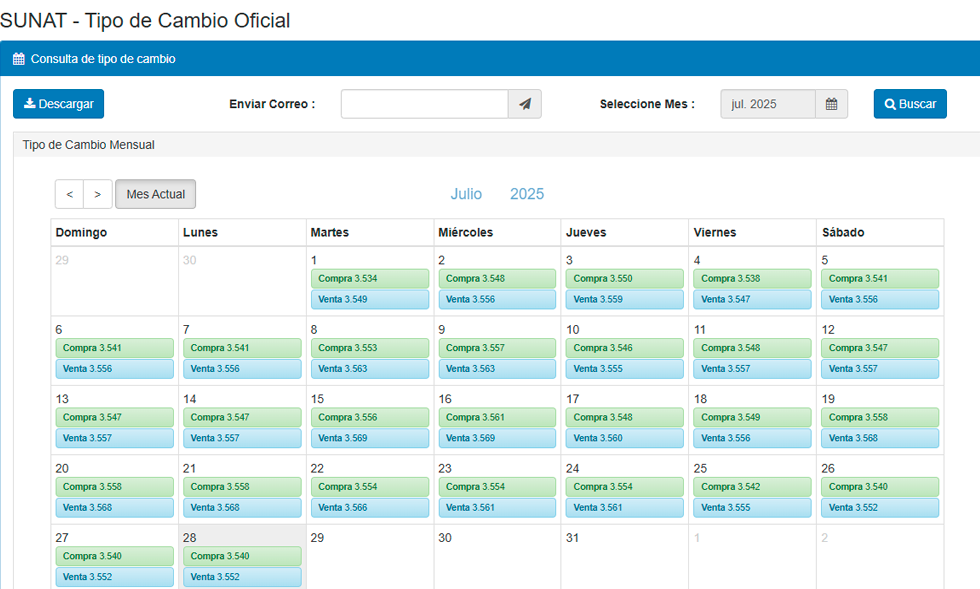Click the Tipo de Cambio Mensual panel heading

coord(89,144)
